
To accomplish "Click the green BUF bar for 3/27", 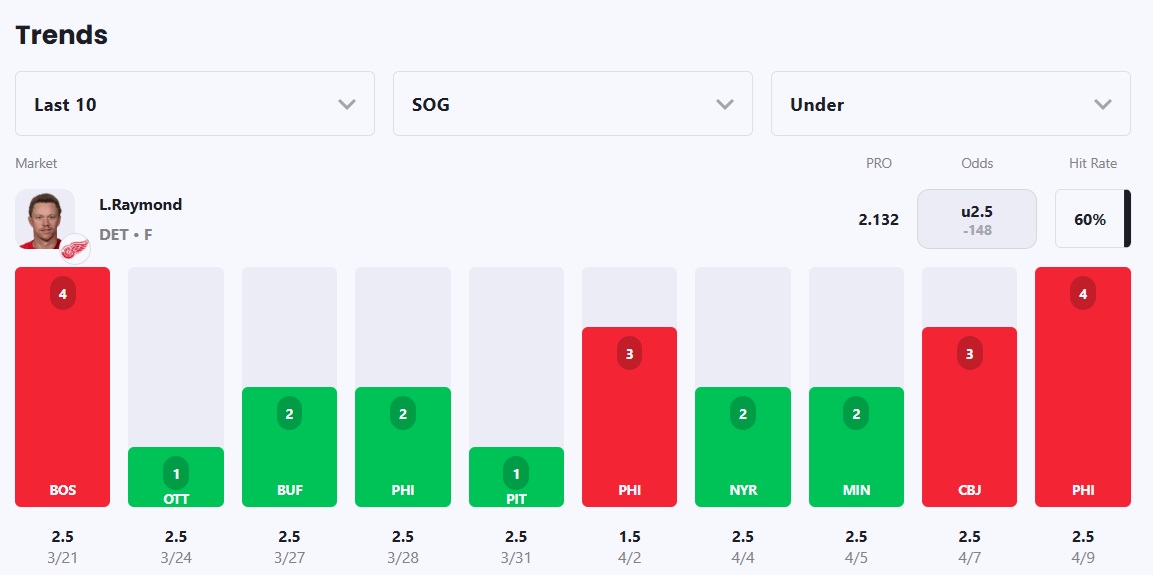I will coord(289,447).
